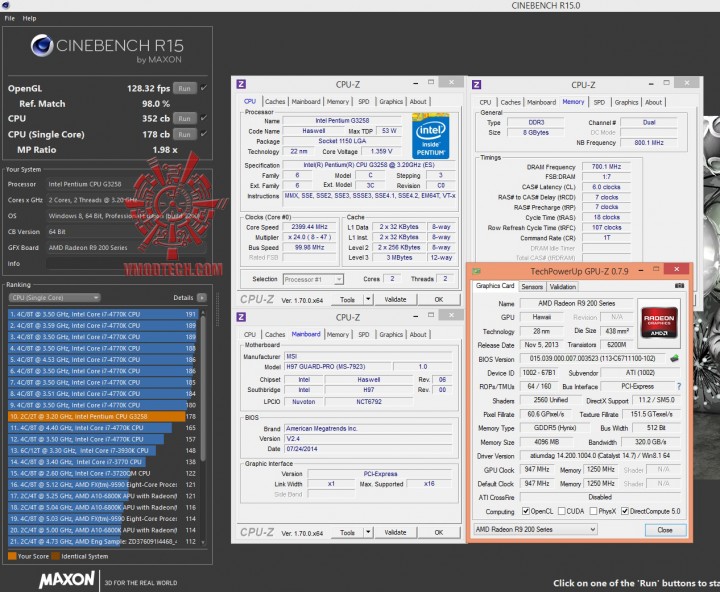Click the ranking scrollbar down arrow

point(203,542)
